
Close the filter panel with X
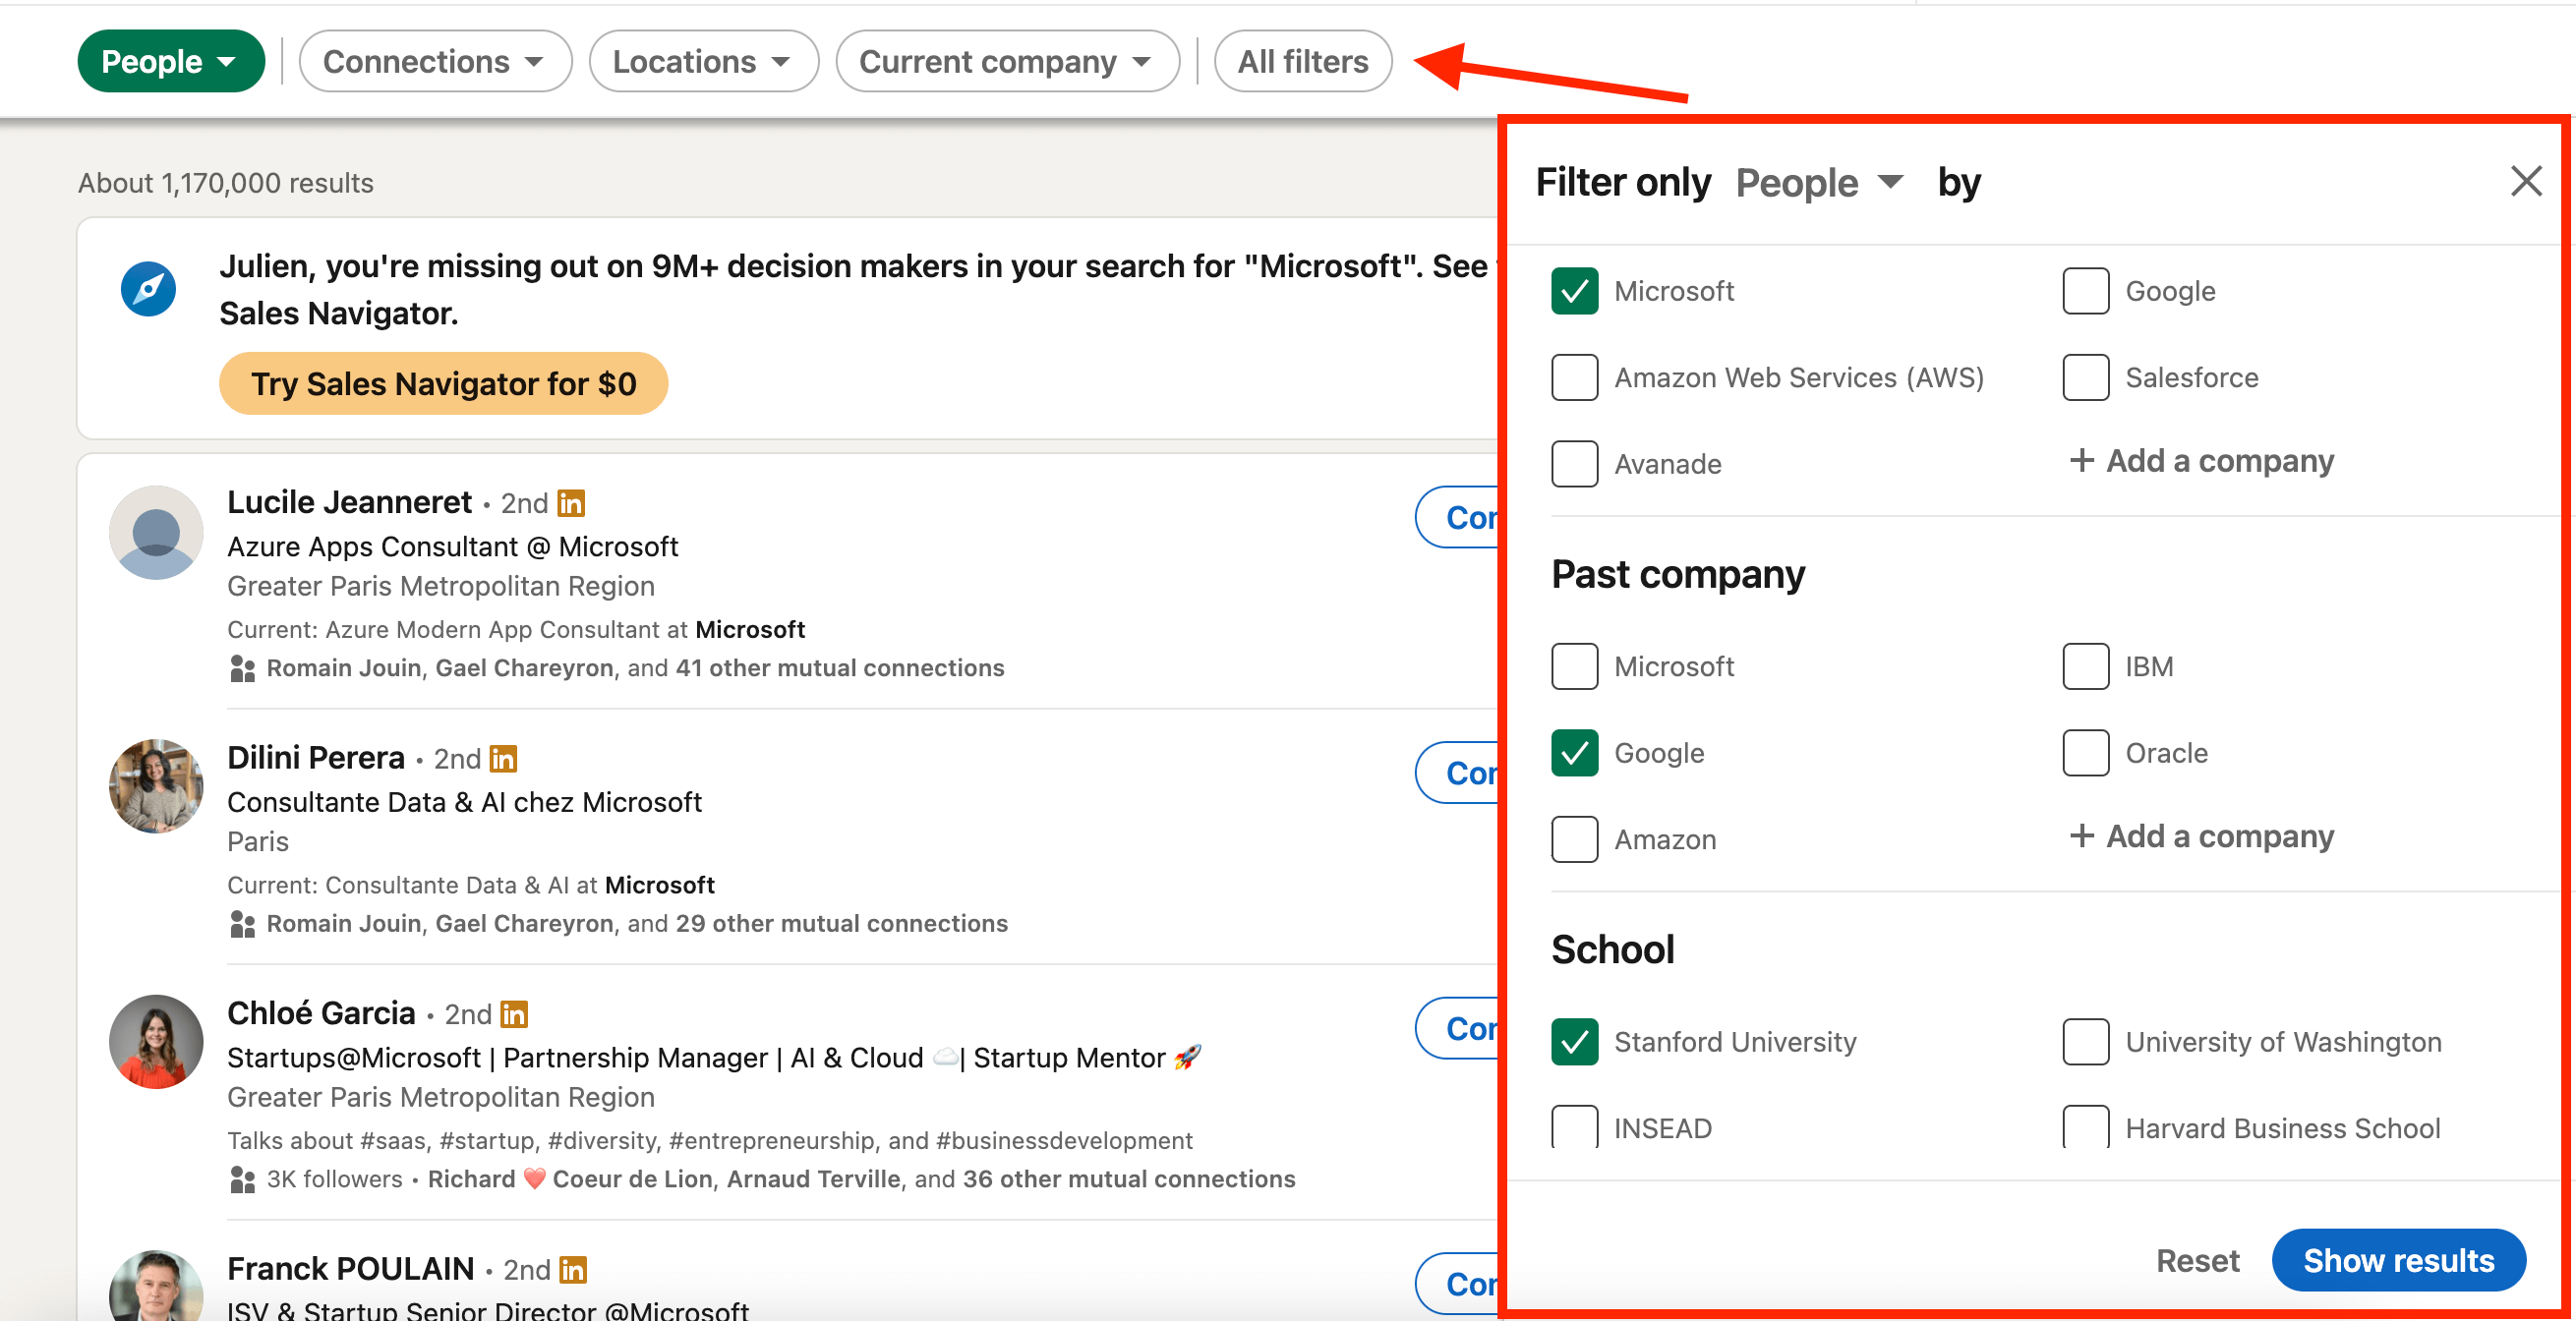tap(2525, 181)
